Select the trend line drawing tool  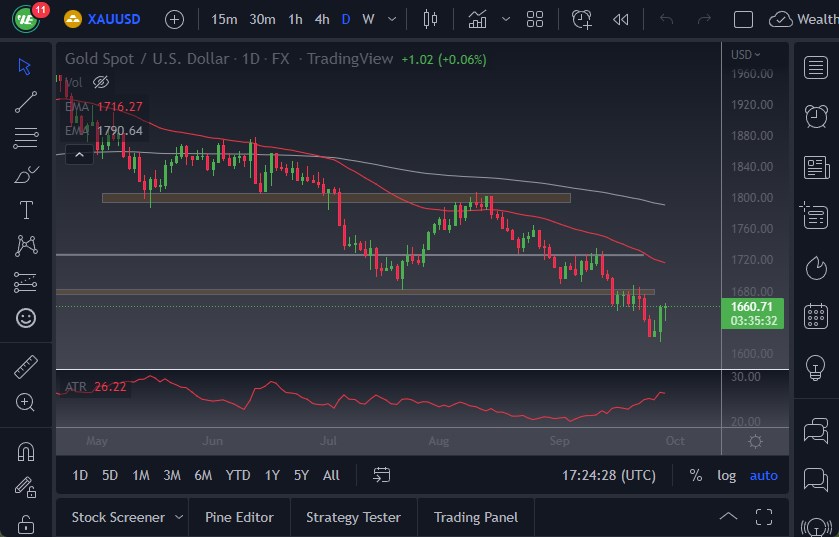(x=26, y=101)
